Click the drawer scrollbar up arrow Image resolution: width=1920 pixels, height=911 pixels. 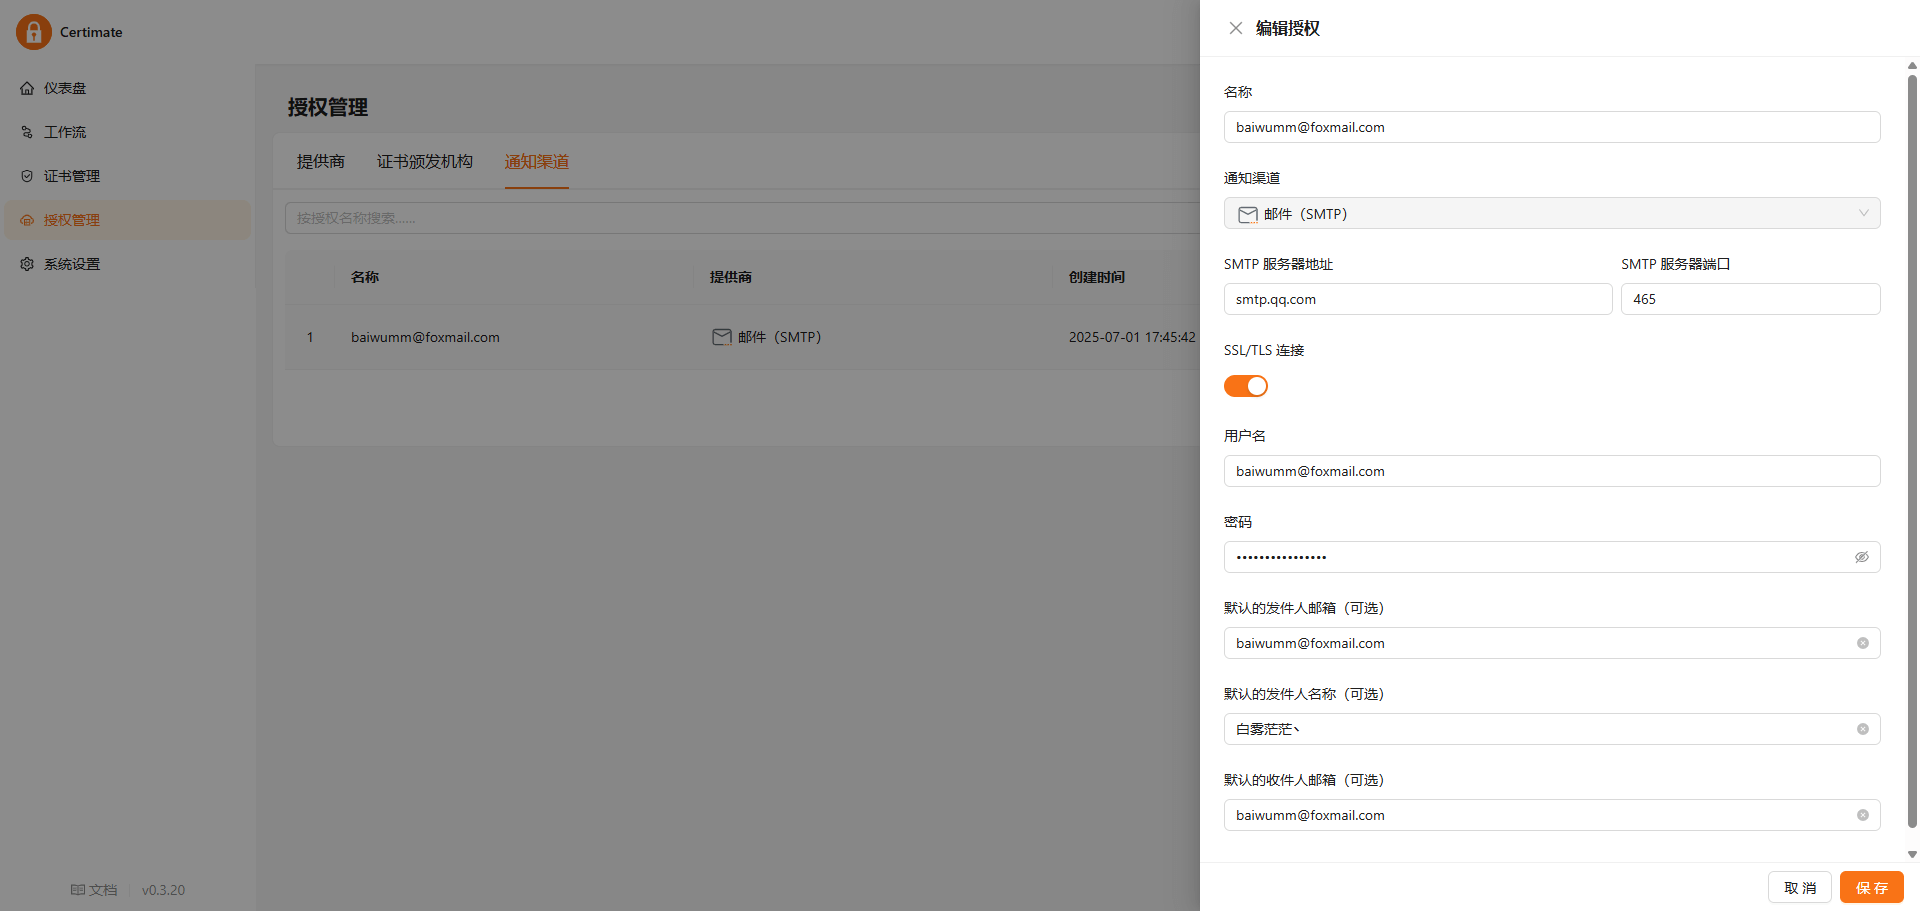tap(1912, 66)
